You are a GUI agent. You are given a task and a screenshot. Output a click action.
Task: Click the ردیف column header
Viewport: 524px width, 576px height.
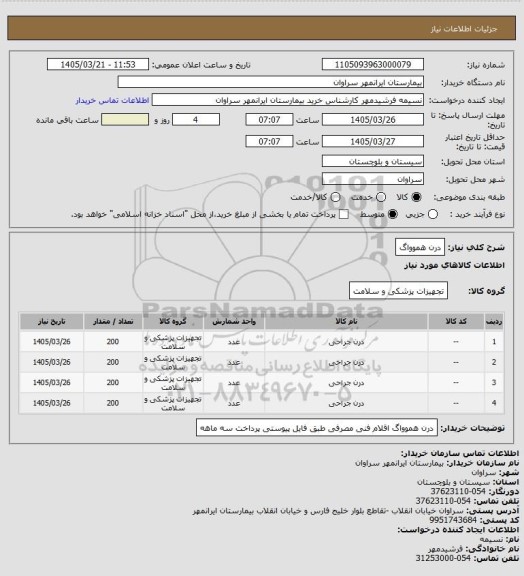tap(494, 321)
